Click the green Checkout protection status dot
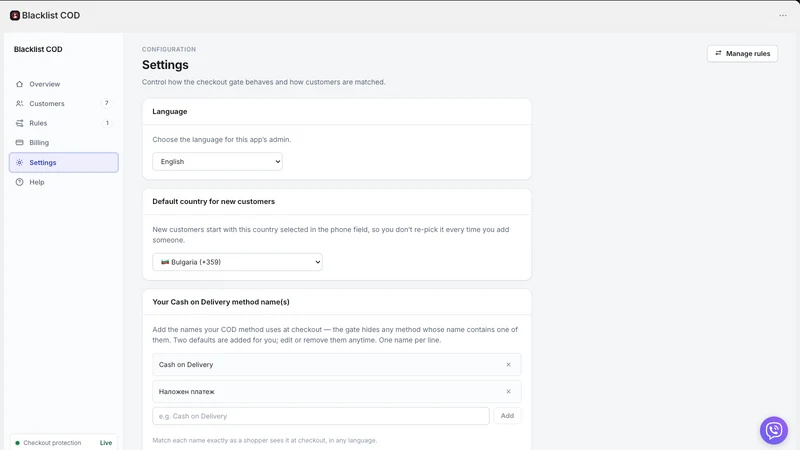800x450 pixels. [x=17, y=443]
